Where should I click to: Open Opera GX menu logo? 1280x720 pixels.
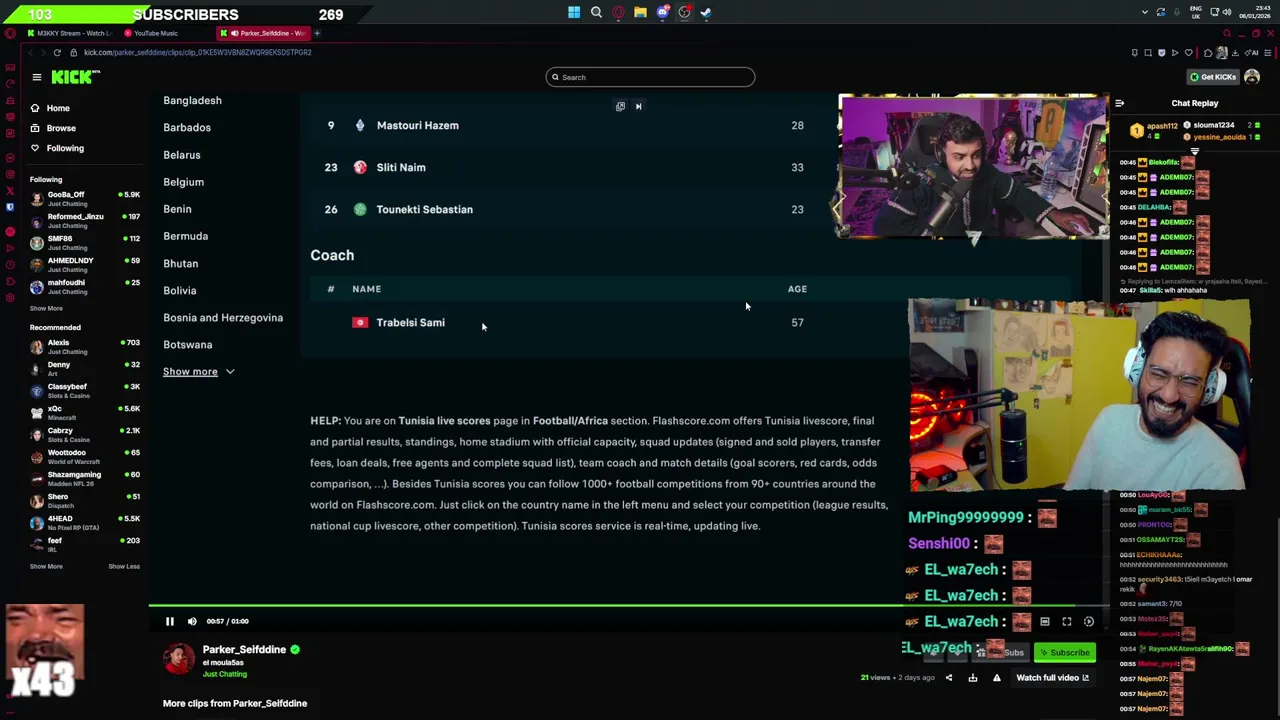(x=10, y=33)
